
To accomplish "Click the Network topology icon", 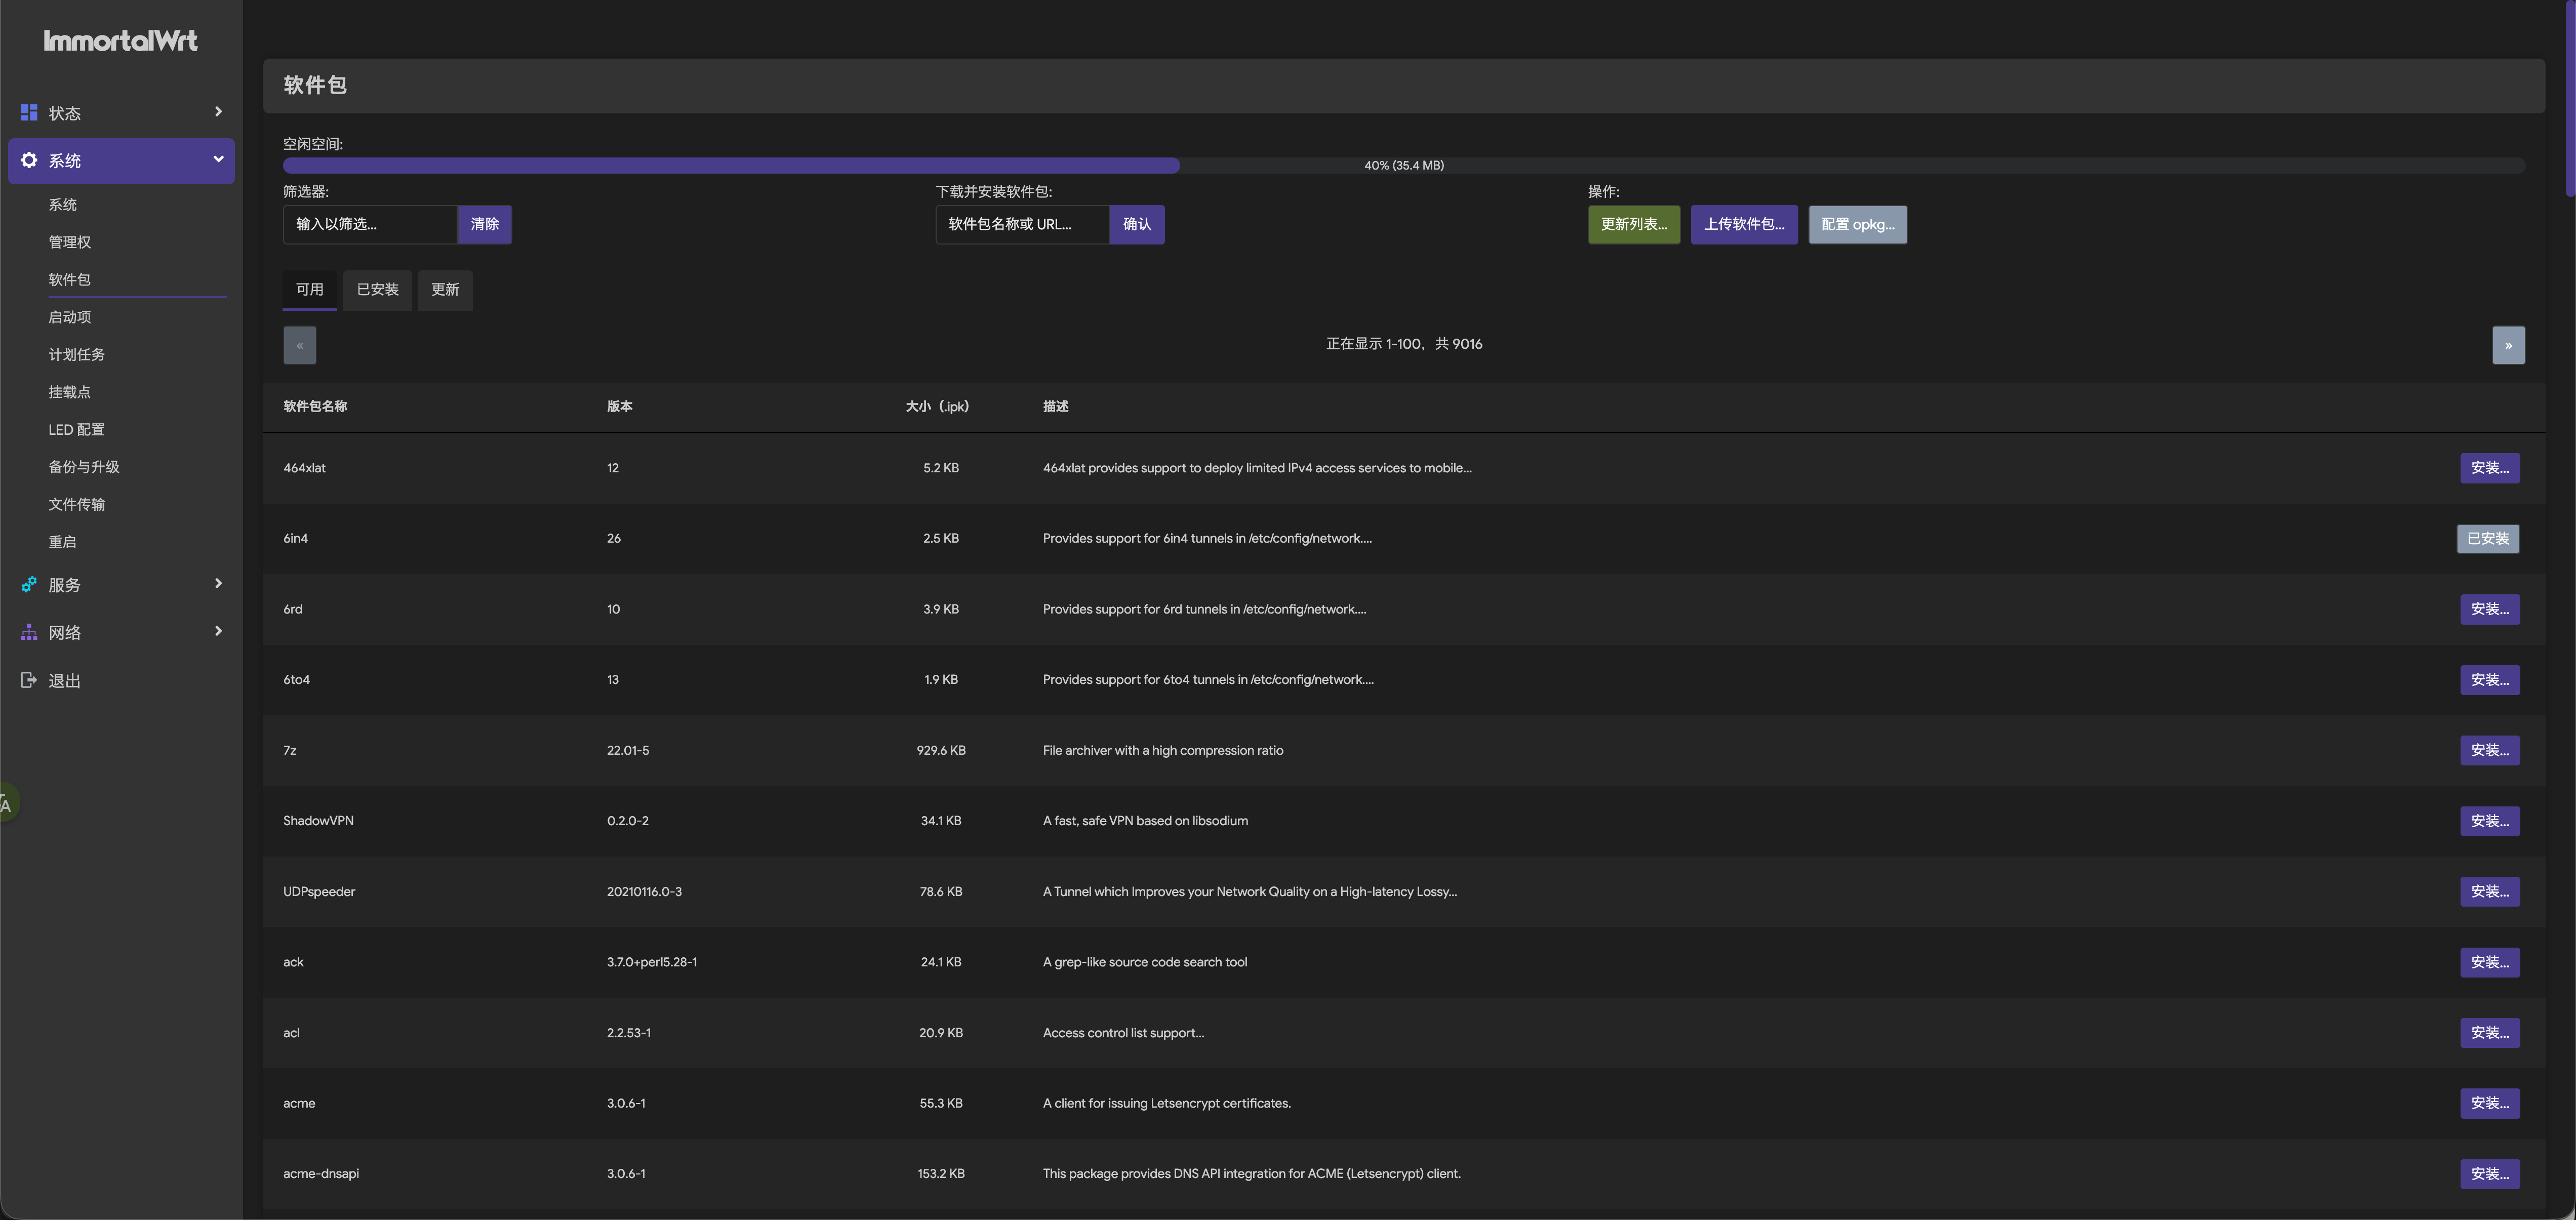I will click(x=29, y=632).
